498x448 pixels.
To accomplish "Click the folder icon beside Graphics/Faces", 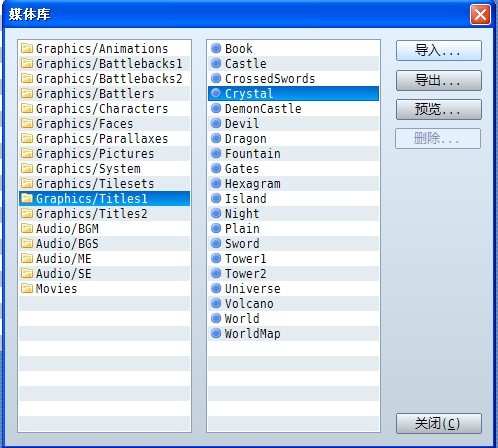I will [x=27, y=123].
